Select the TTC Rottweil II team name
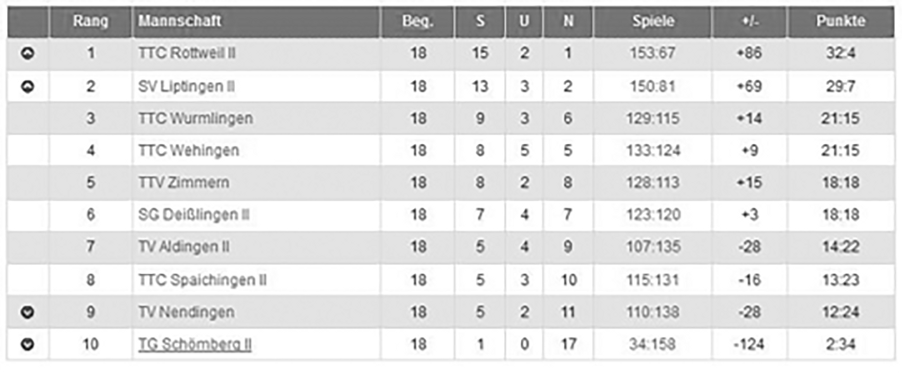 (187, 54)
